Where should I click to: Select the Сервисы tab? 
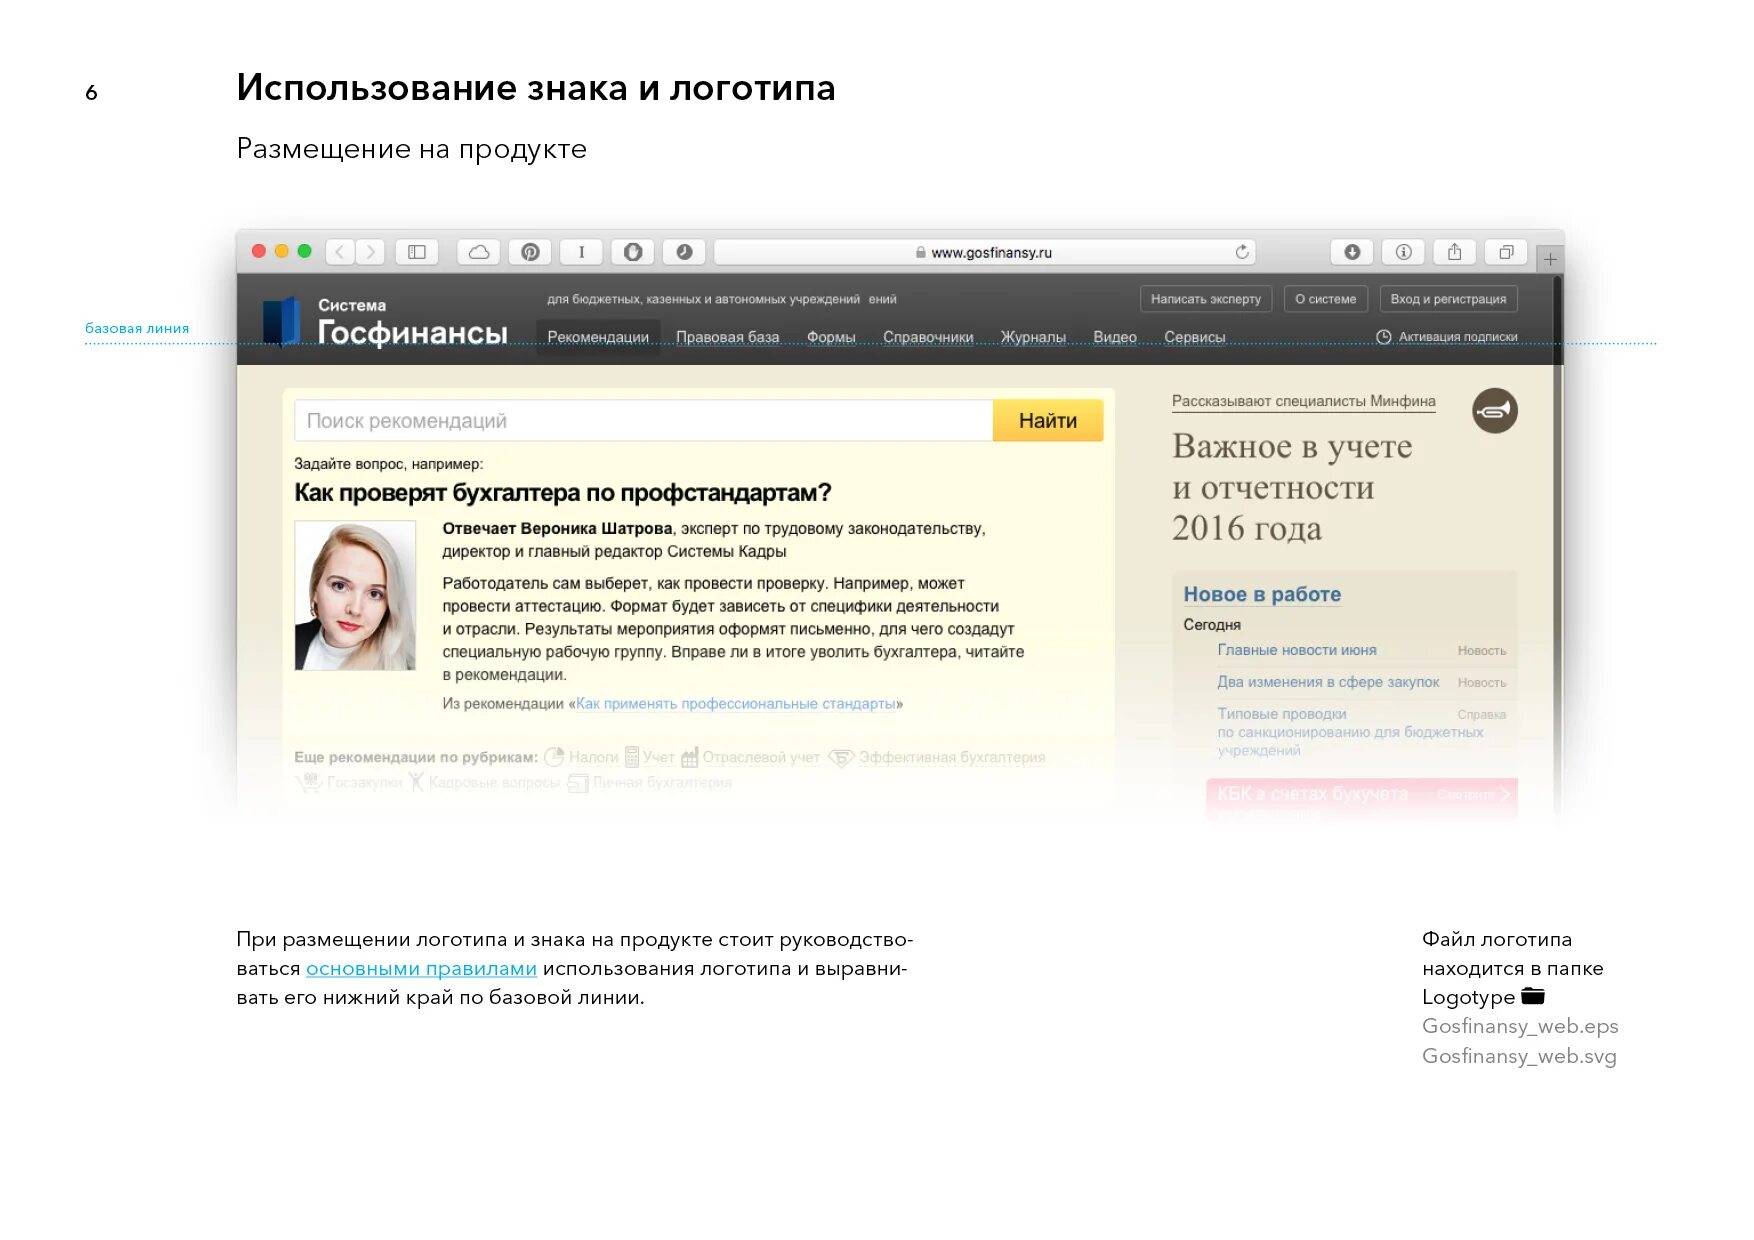point(1195,337)
